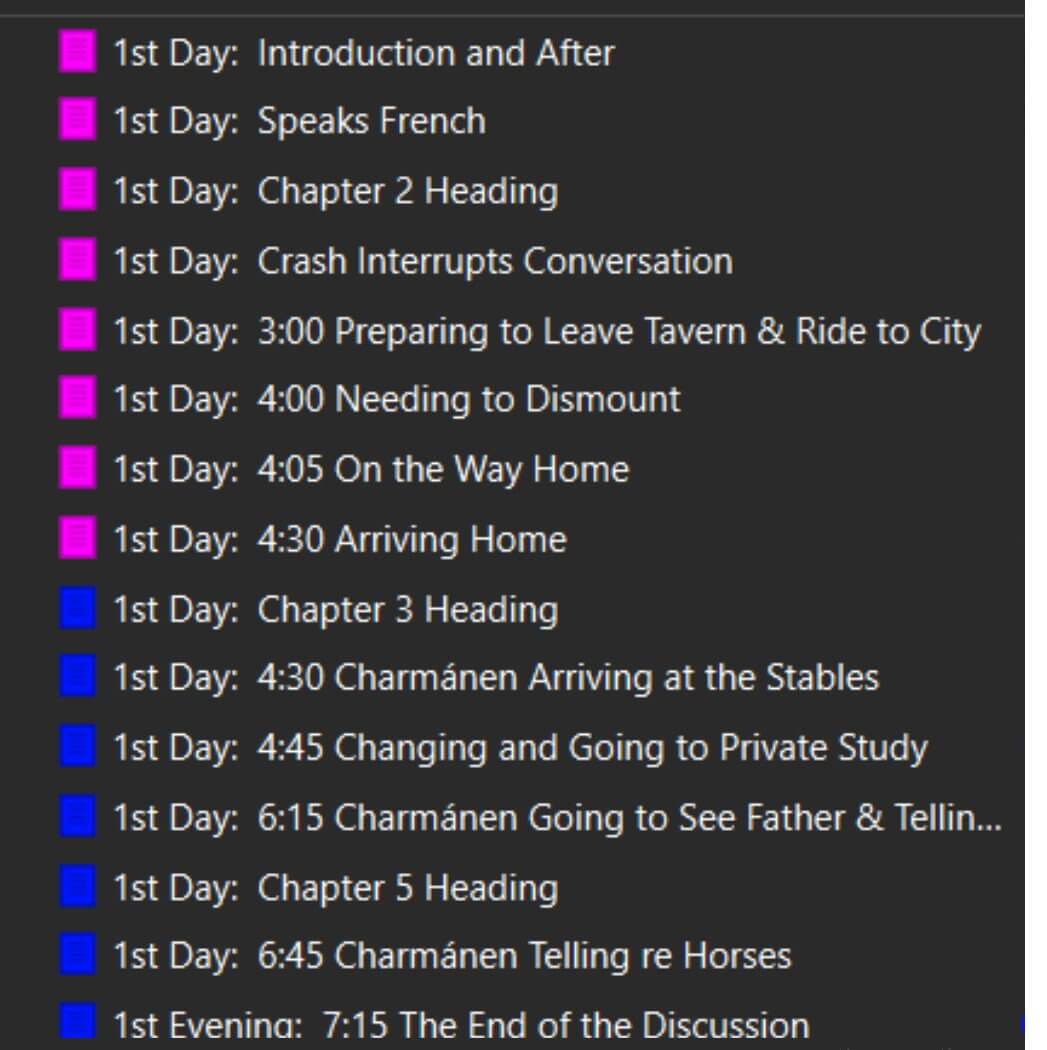Open the Speaks French scene
The width and height of the screenshot is (1047, 1050).
tap(371, 121)
